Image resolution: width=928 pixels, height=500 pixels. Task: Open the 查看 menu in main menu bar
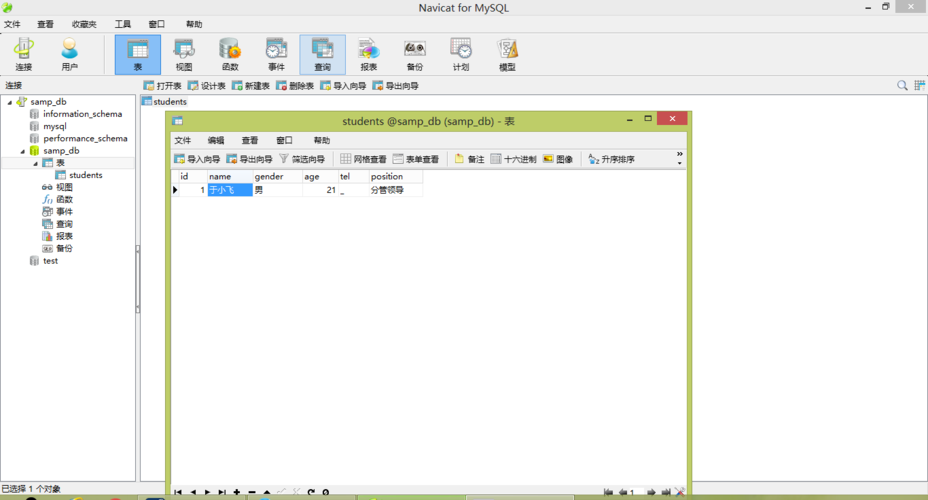coord(46,24)
